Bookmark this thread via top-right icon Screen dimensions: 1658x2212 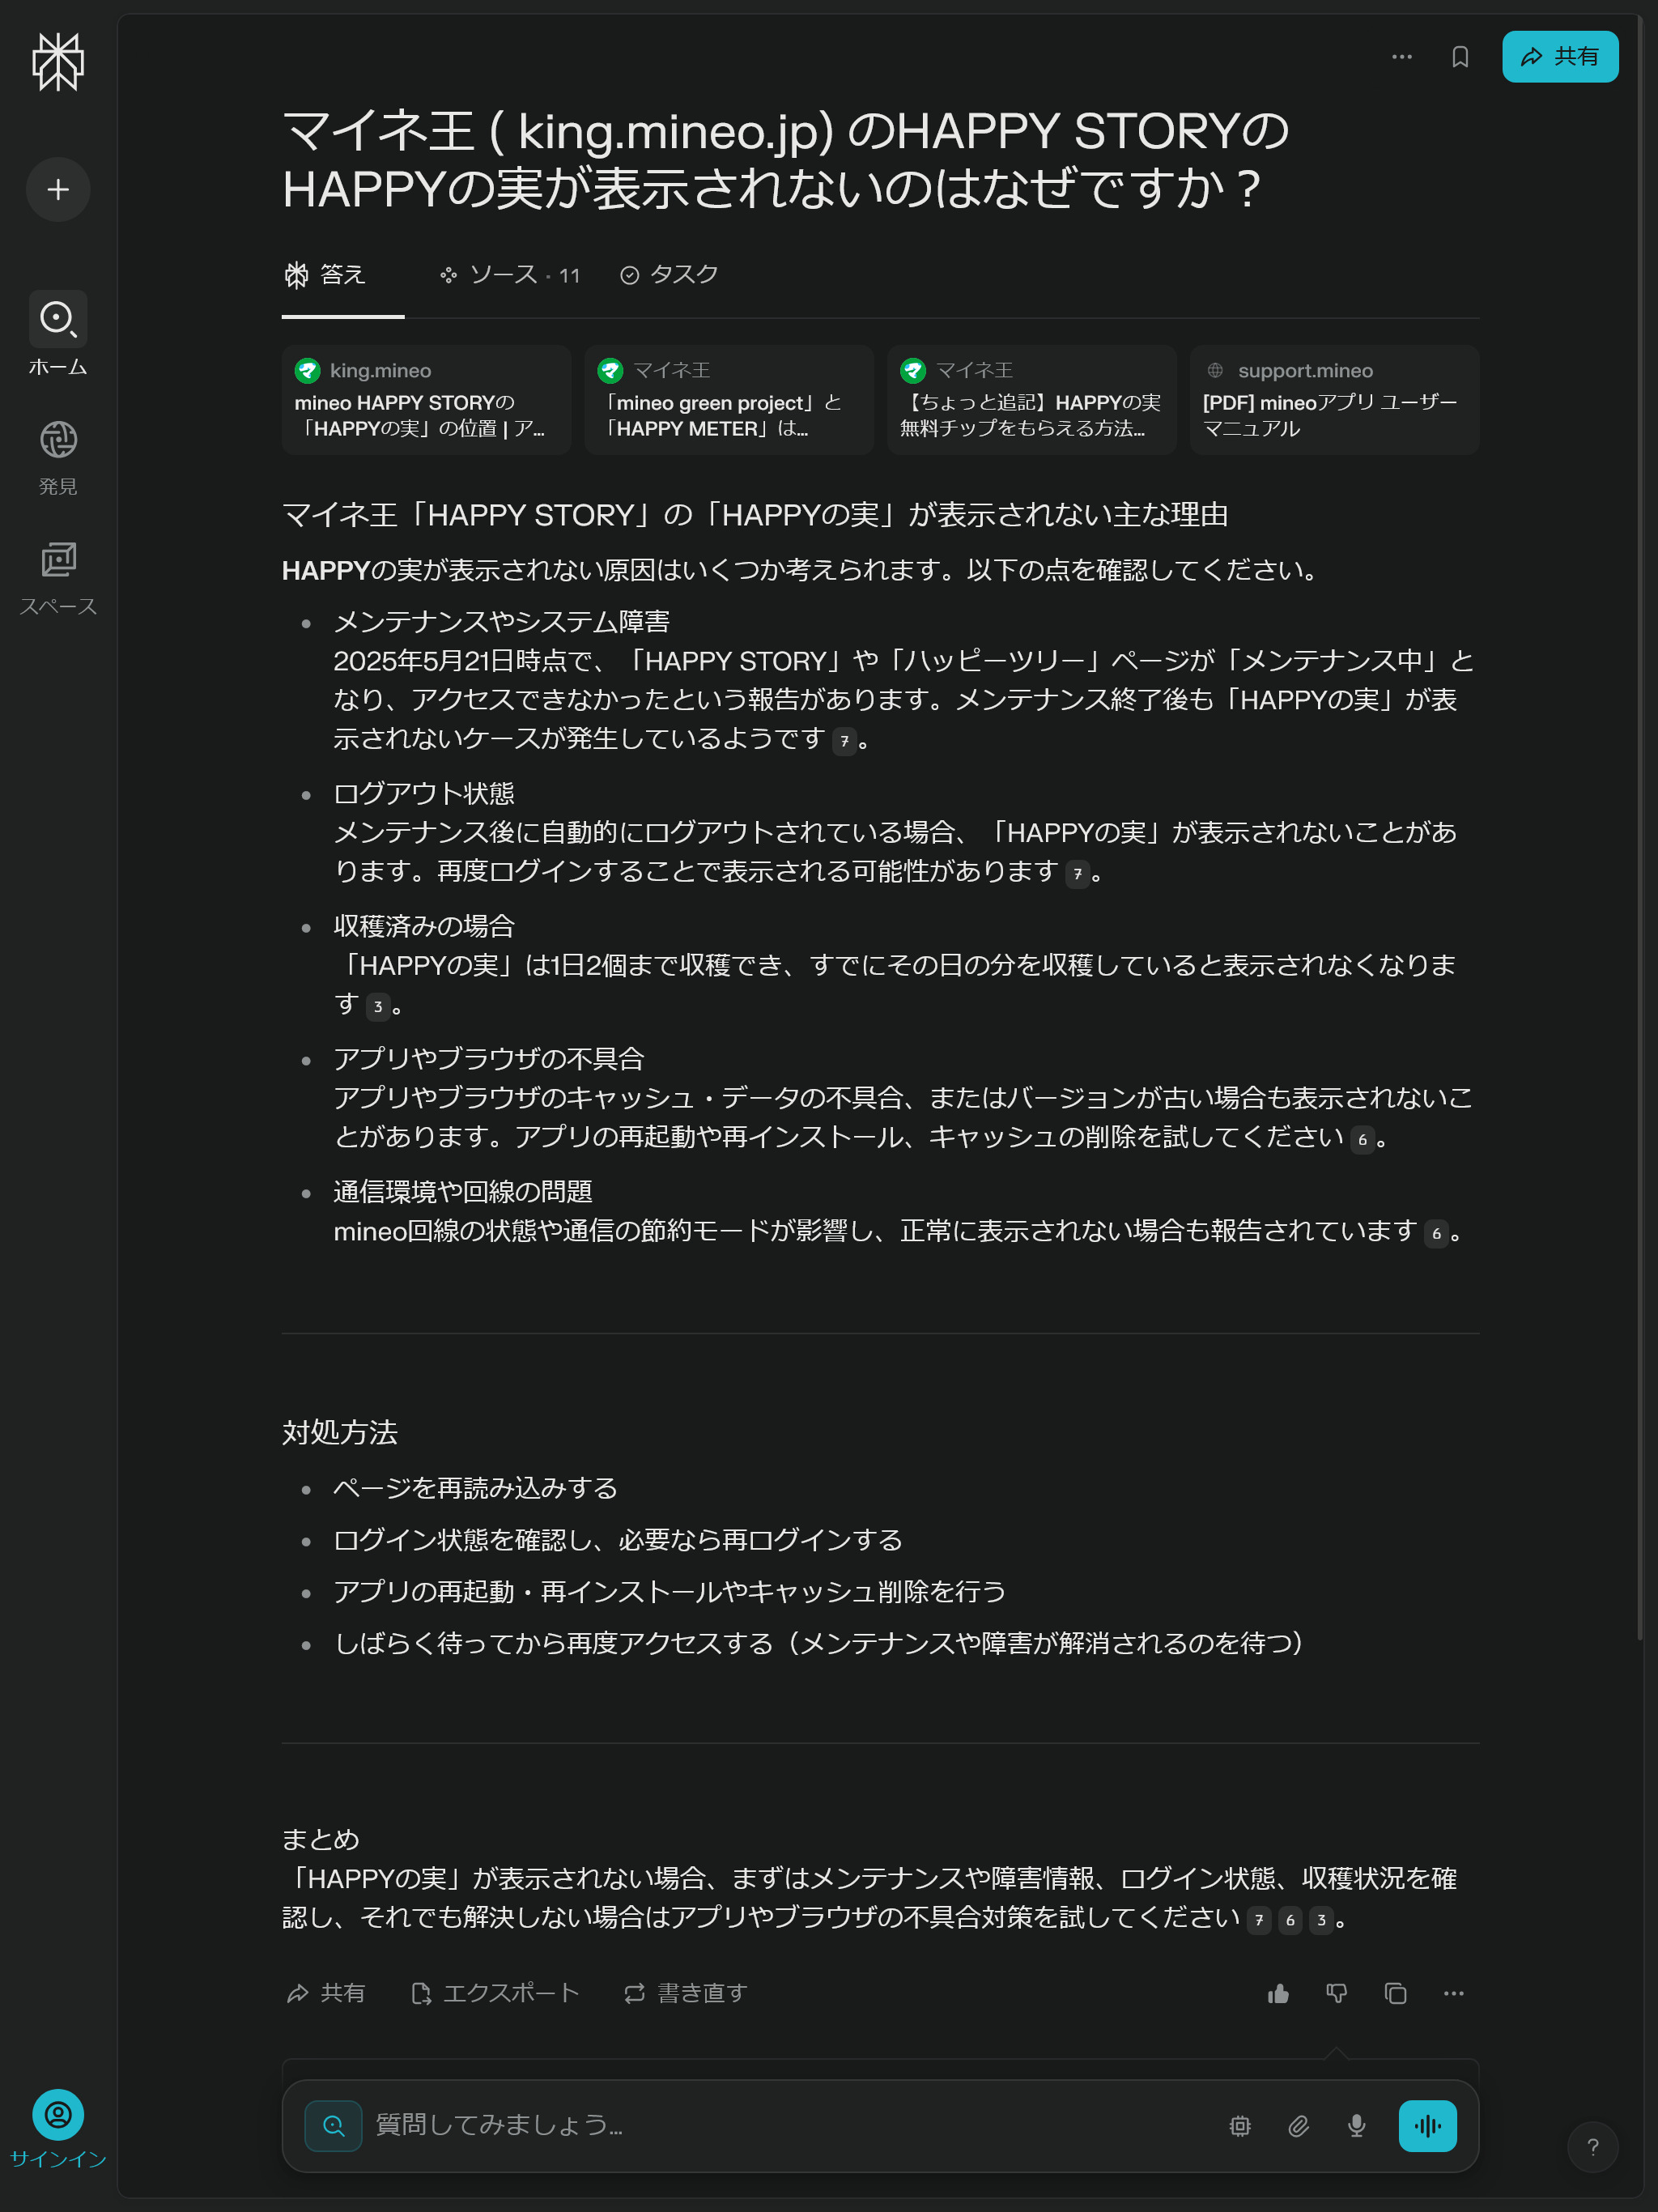1459,57
